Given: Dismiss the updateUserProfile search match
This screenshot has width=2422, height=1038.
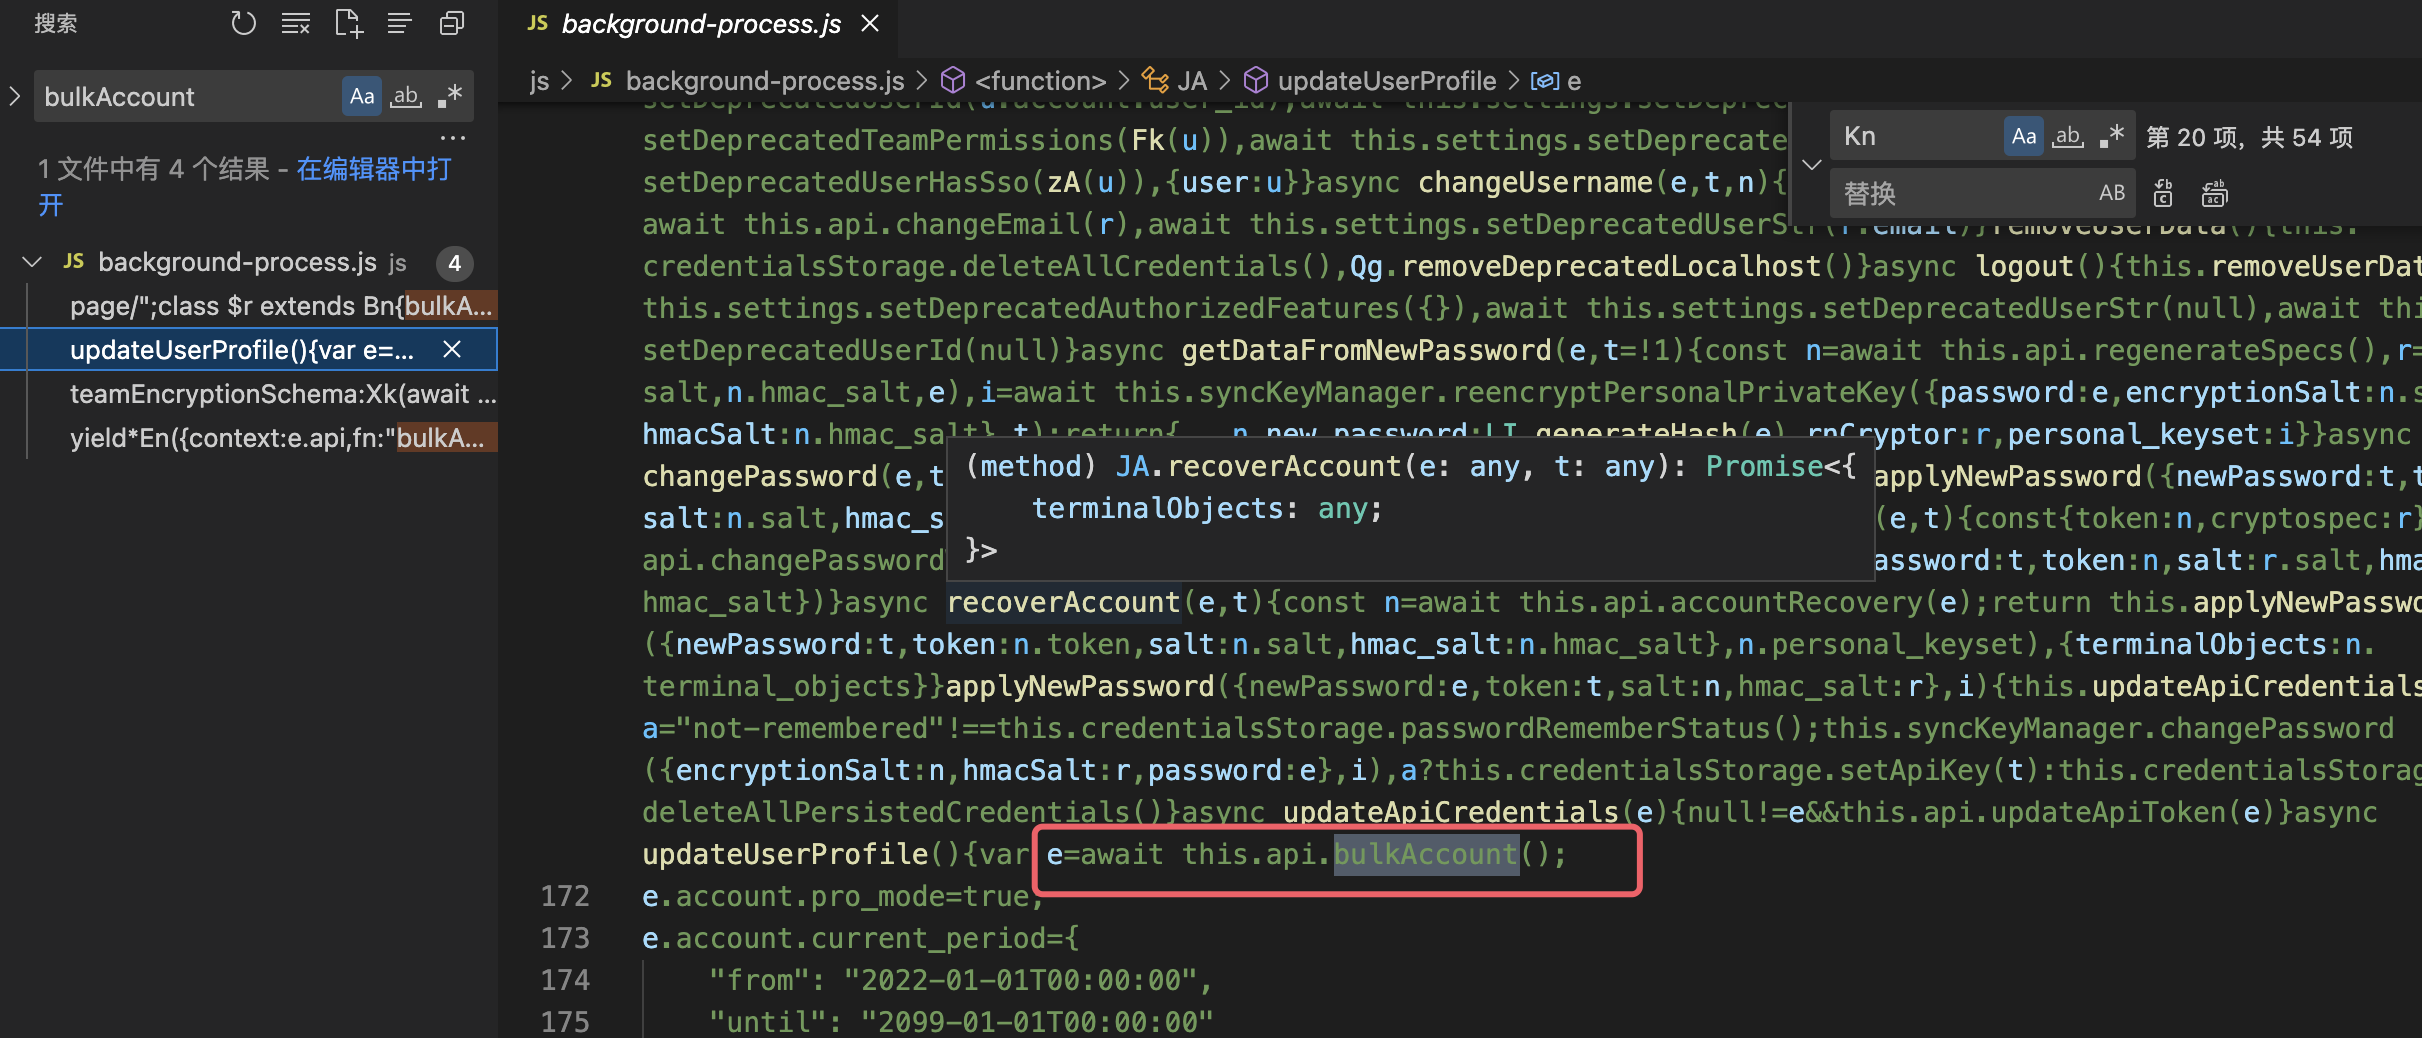Looking at the screenshot, I should [452, 350].
